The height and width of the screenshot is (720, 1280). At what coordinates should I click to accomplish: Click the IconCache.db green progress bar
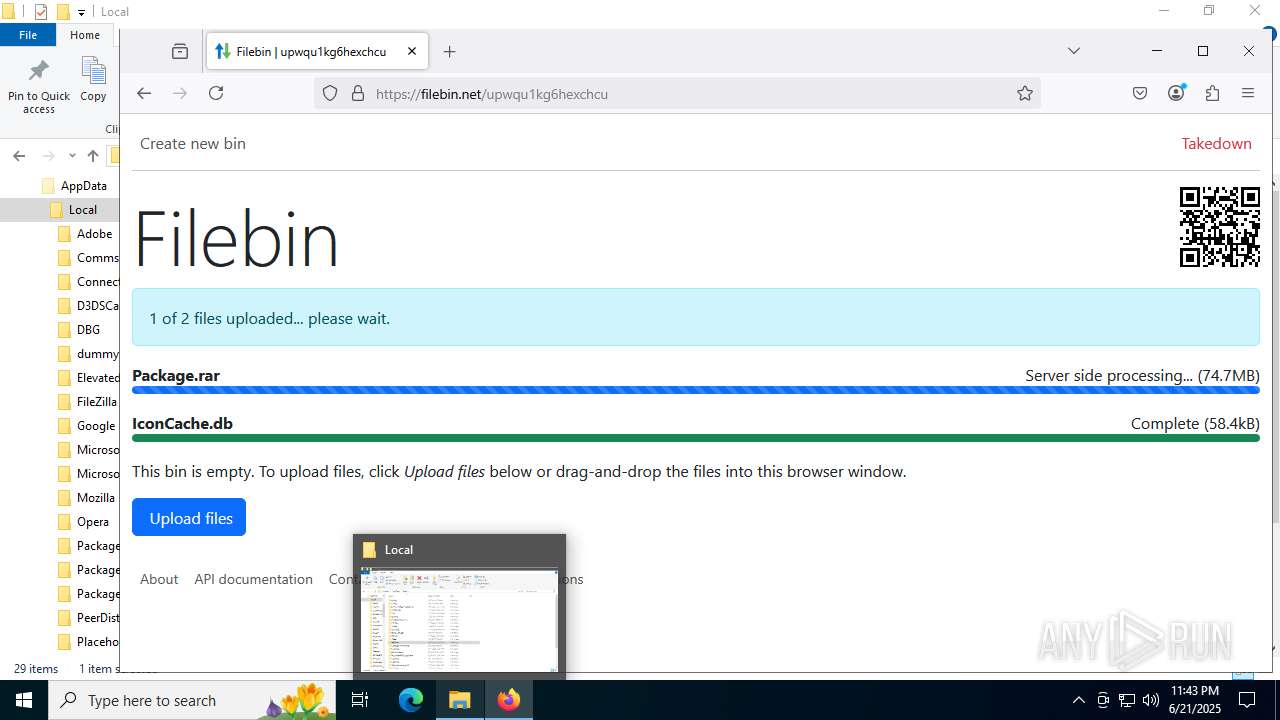click(696, 438)
